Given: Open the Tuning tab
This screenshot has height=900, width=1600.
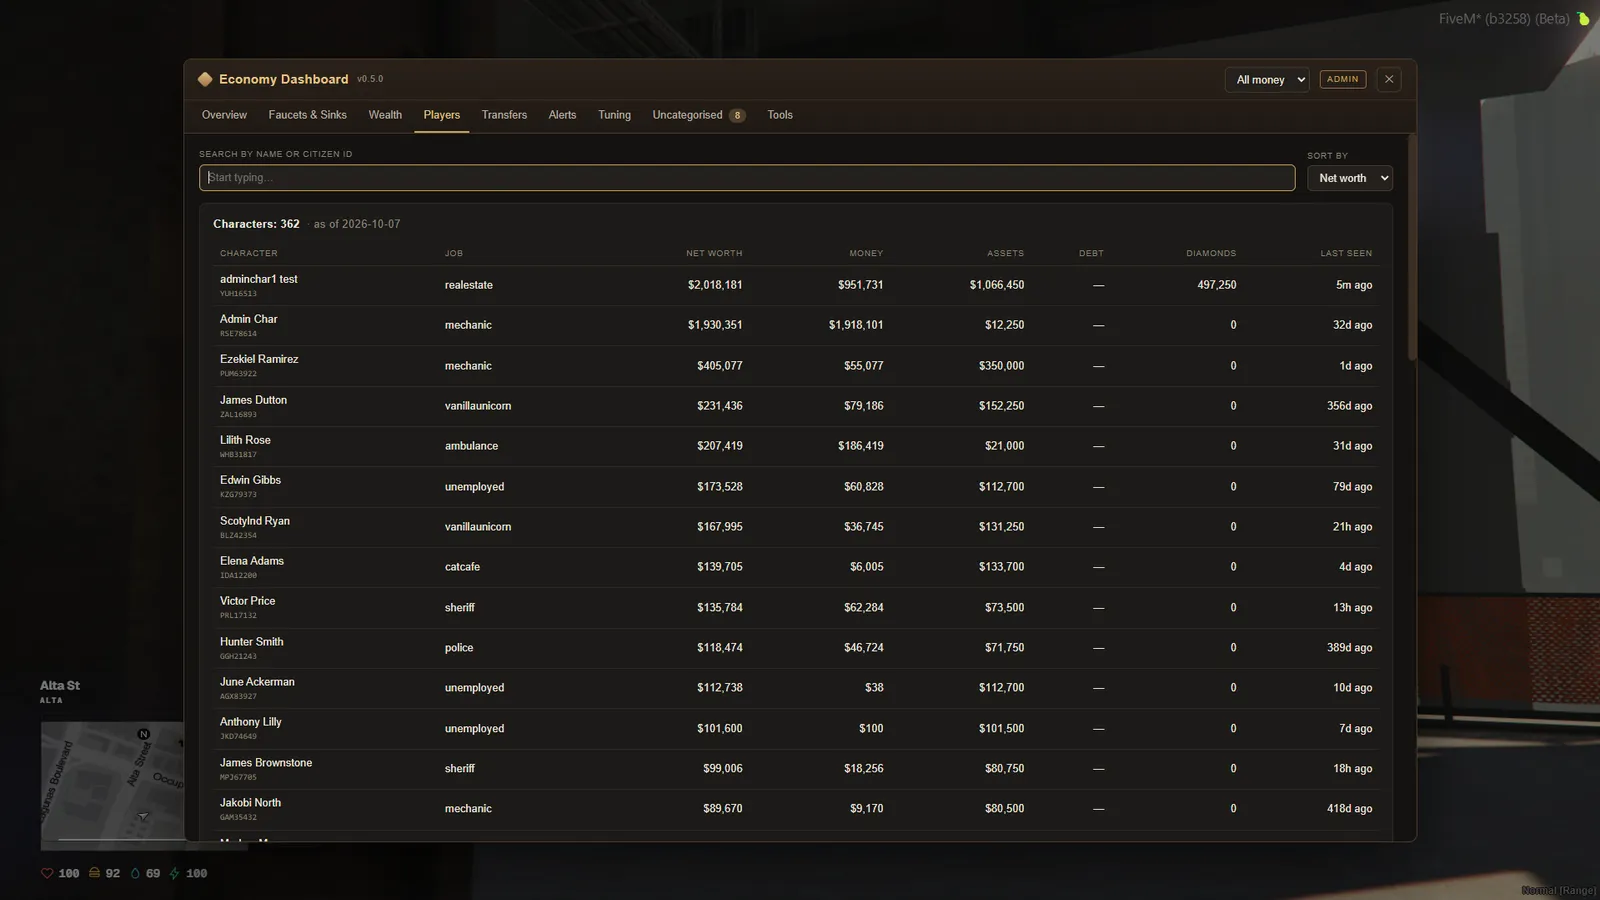Looking at the screenshot, I should click(x=614, y=115).
